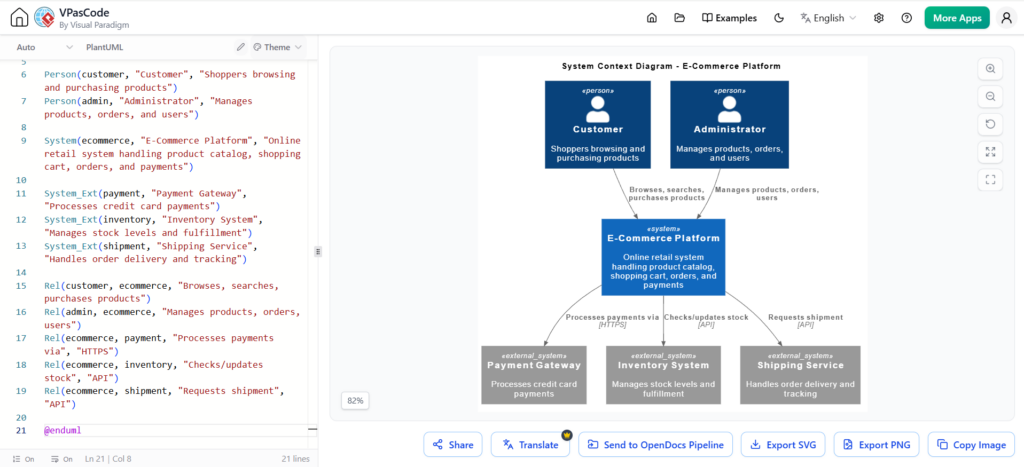Click the System(ecommerce code line 9
This screenshot has width=1024, height=467.
[x=172, y=153]
